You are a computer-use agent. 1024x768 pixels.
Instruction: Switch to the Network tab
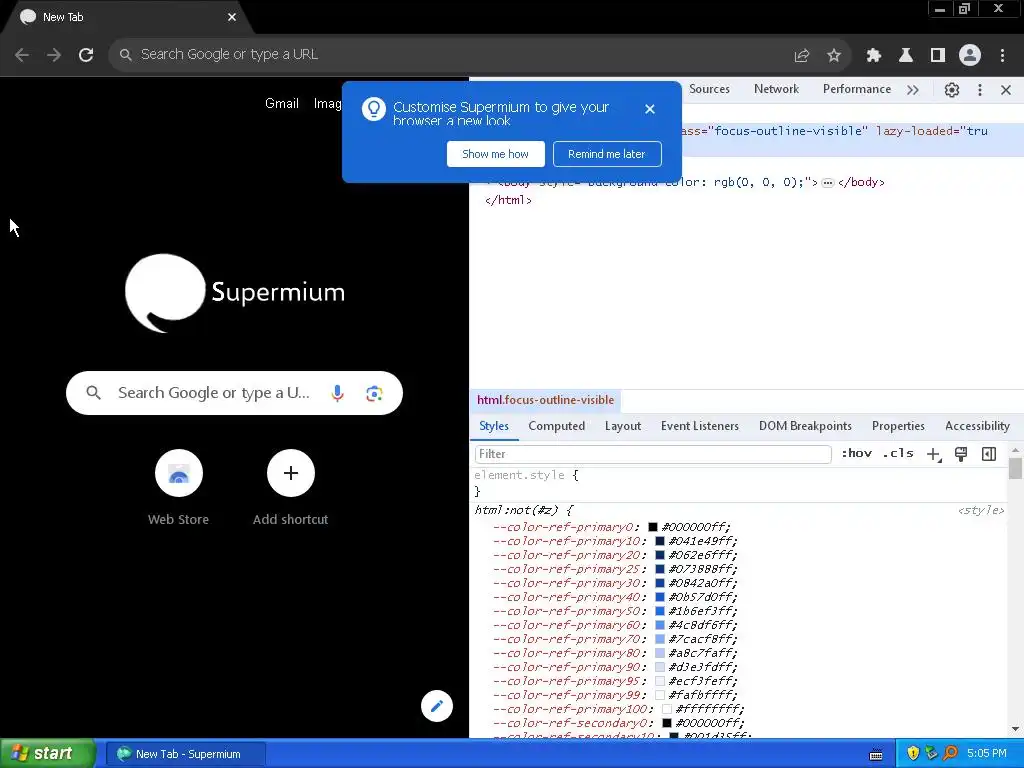776,89
